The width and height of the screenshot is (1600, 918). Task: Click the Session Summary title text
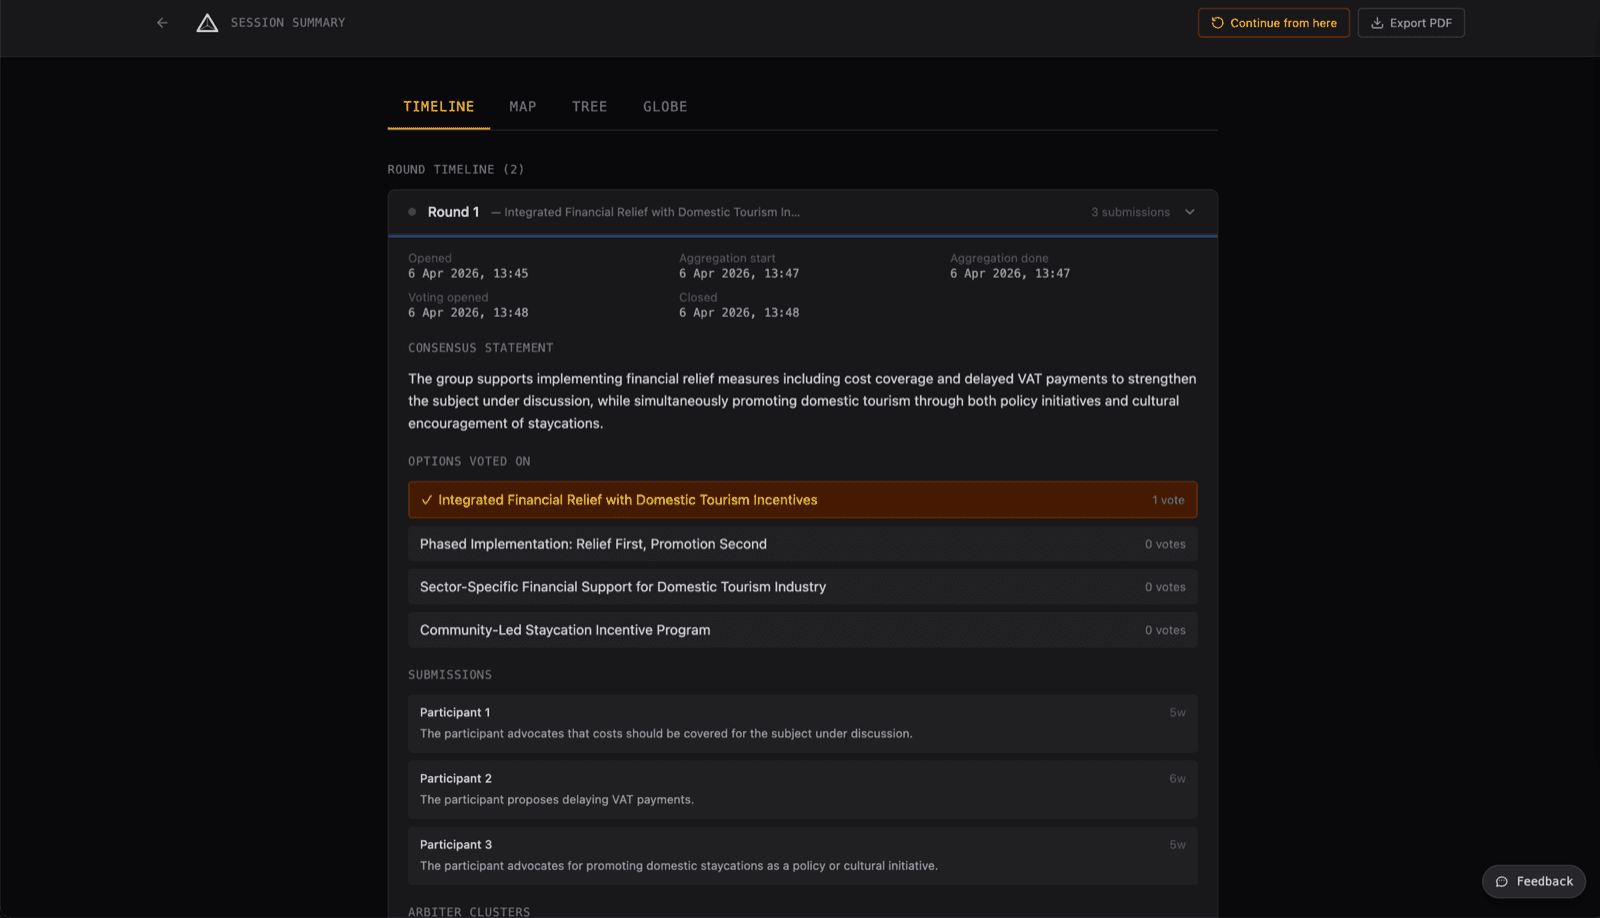(x=288, y=23)
